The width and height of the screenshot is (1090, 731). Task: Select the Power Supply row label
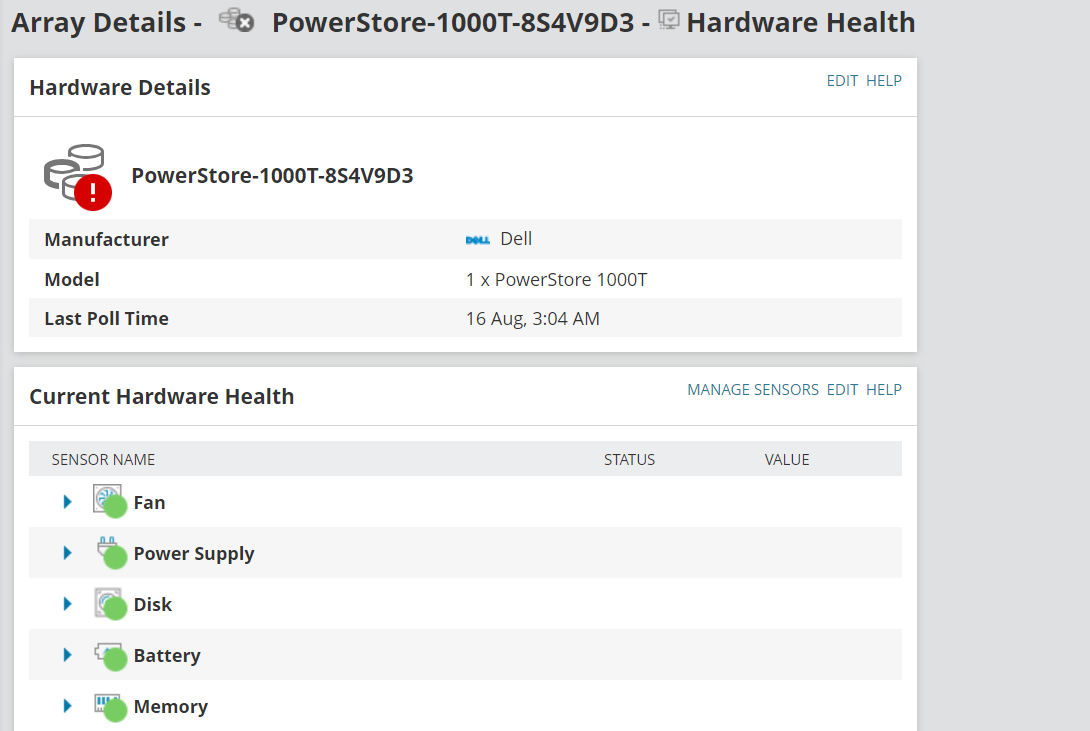pyautogui.click(x=194, y=554)
